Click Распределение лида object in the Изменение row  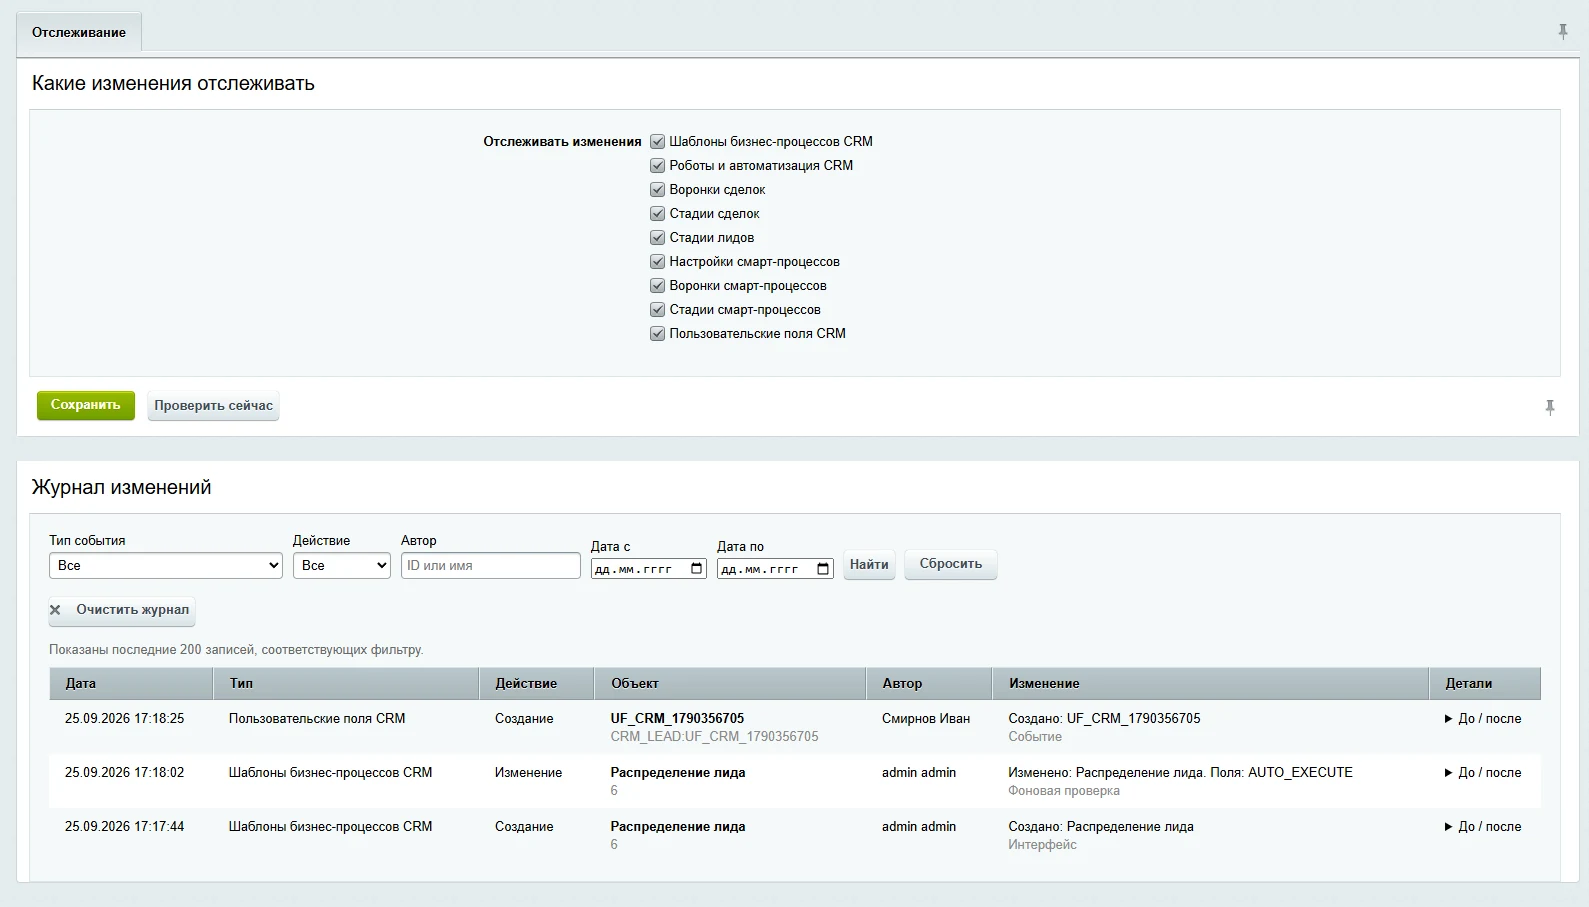(678, 773)
